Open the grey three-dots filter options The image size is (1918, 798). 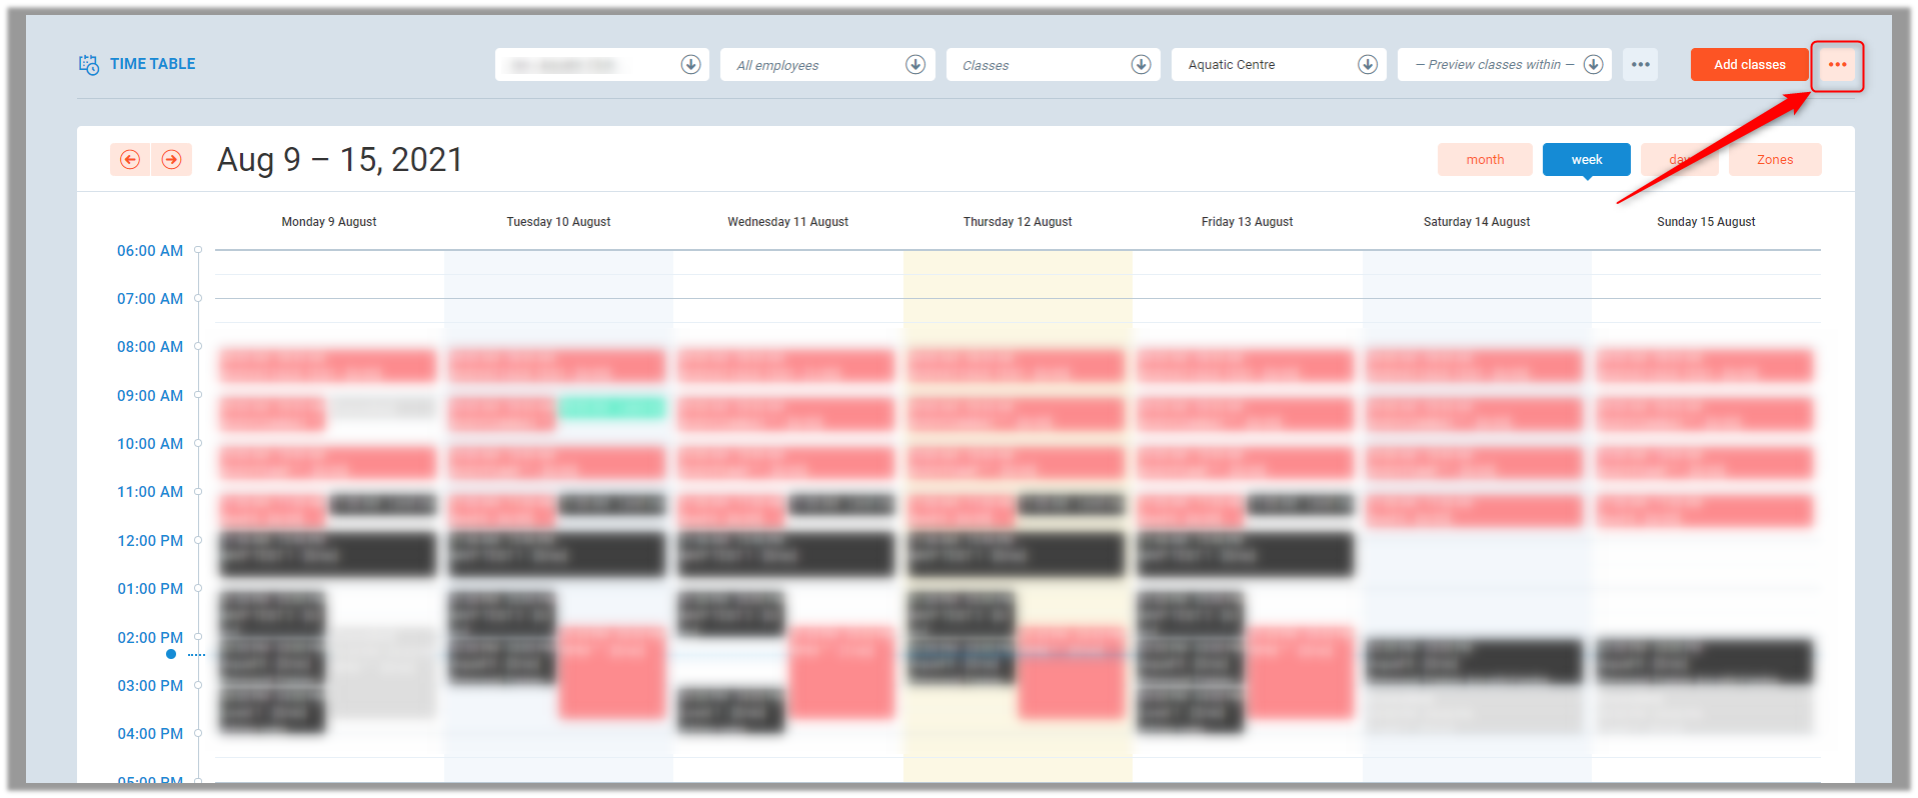[1640, 65]
